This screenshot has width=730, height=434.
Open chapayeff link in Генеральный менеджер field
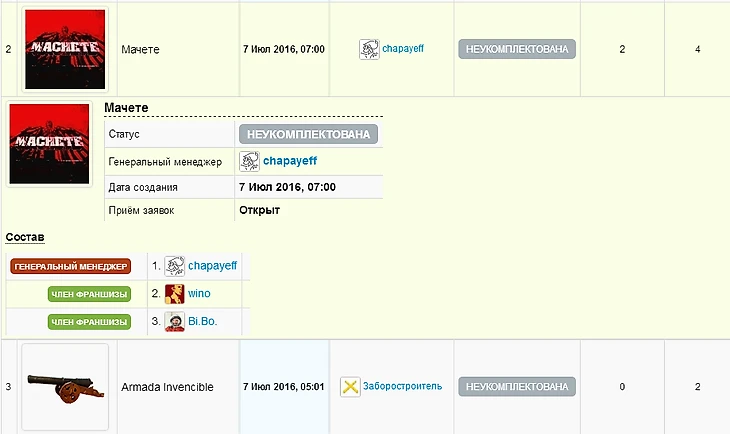pyautogui.click(x=290, y=161)
